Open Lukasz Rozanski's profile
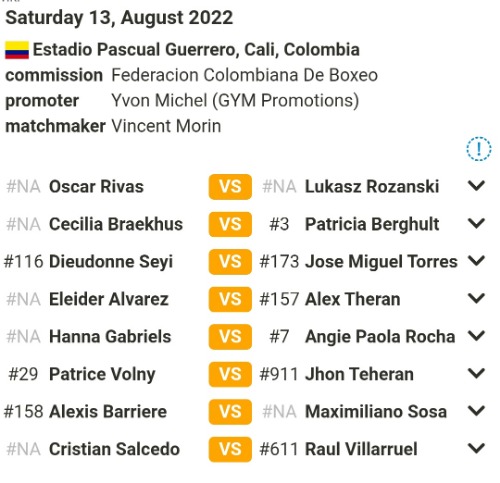The height and width of the screenshot is (483, 500). 372,187
